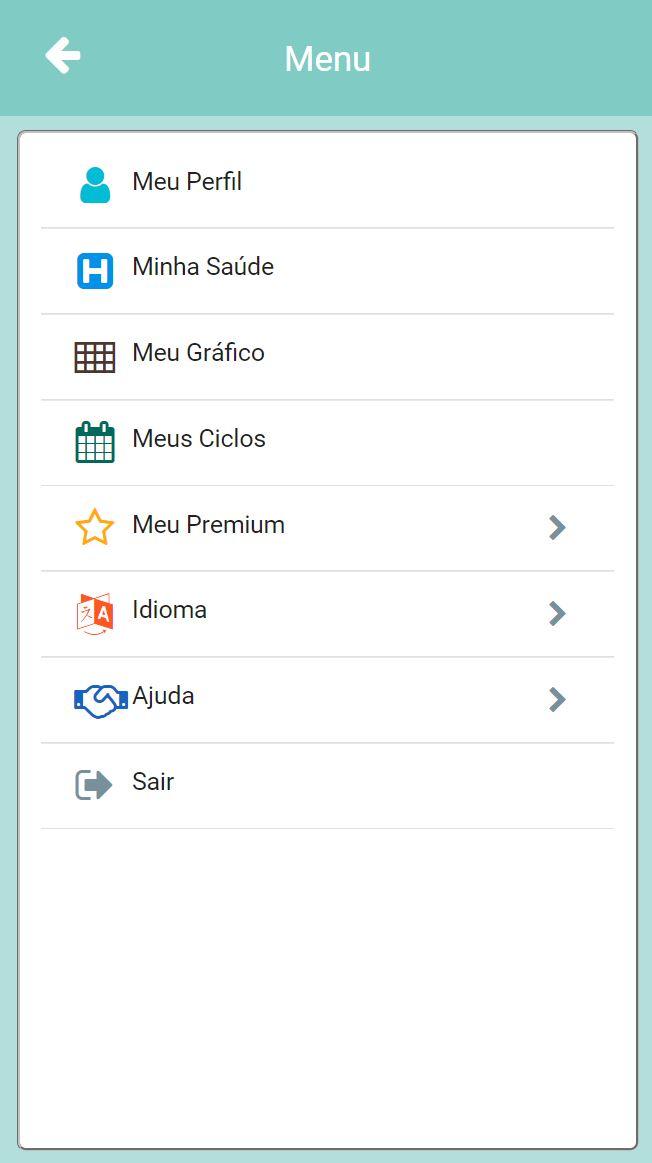Open Minha Saúde menu entry
This screenshot has width=652, height=1163.
[327, 271]
